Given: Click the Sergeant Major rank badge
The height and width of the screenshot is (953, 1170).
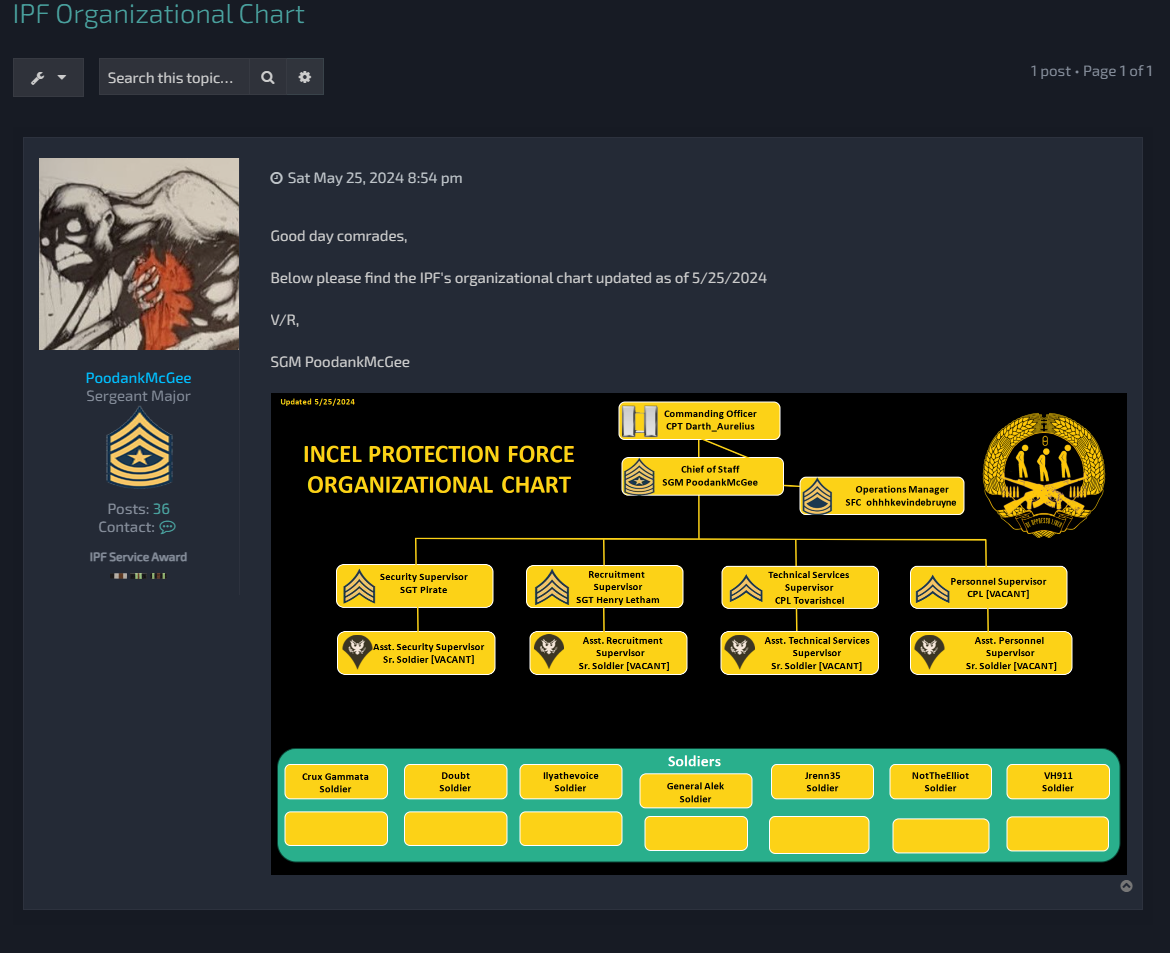Looking at the screenshot, I should [139, 453].
